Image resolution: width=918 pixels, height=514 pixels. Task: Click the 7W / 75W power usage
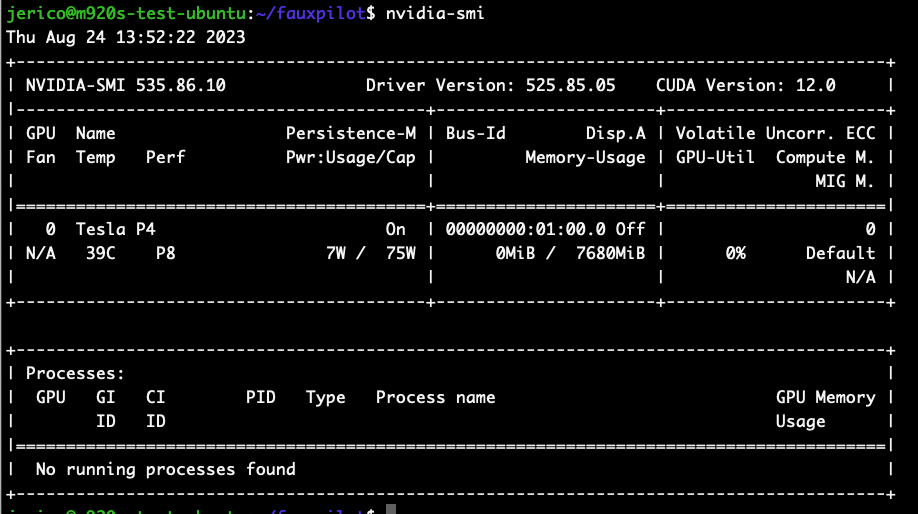[x=370, y=253]
